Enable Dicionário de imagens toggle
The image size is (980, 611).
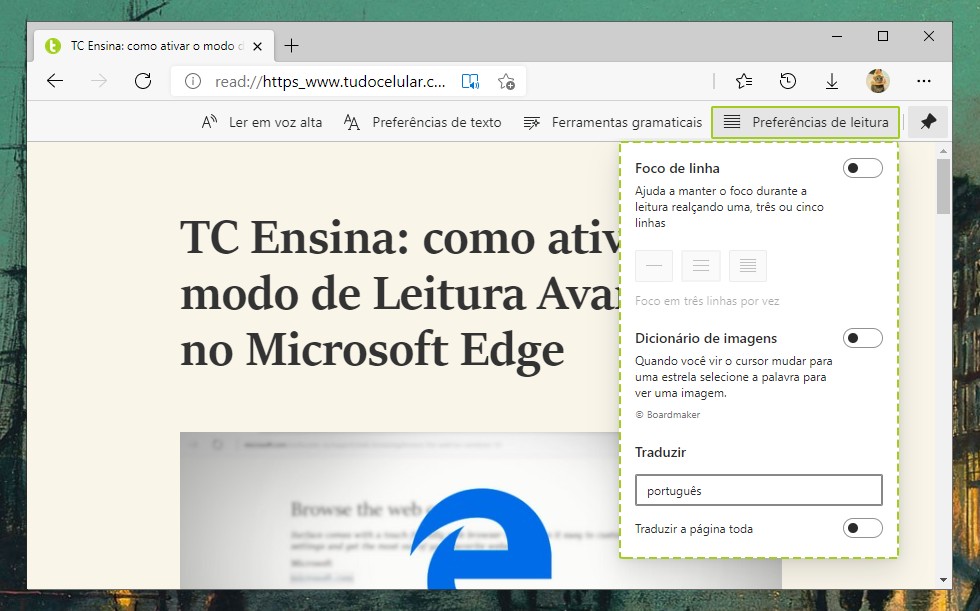point(862,338)
